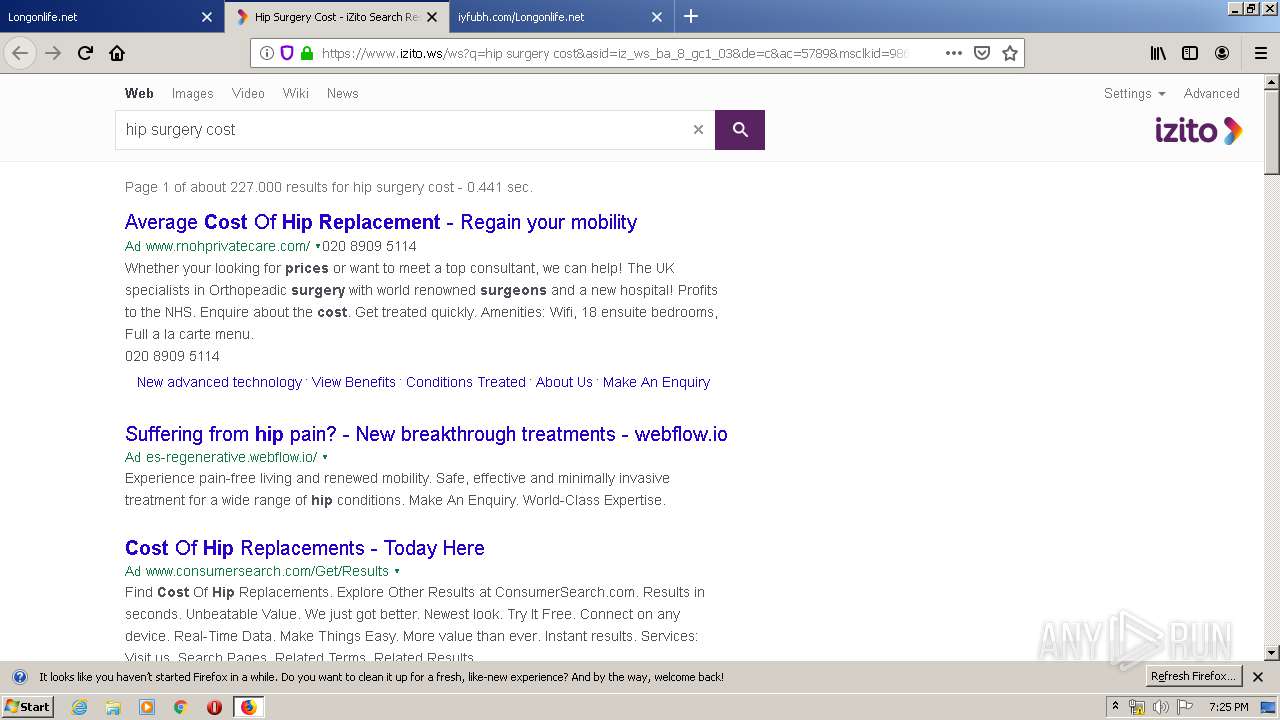The image size is (1280, 720).
Task: Open the Firefox hamburger menu
Action: tap(1260, 53)
